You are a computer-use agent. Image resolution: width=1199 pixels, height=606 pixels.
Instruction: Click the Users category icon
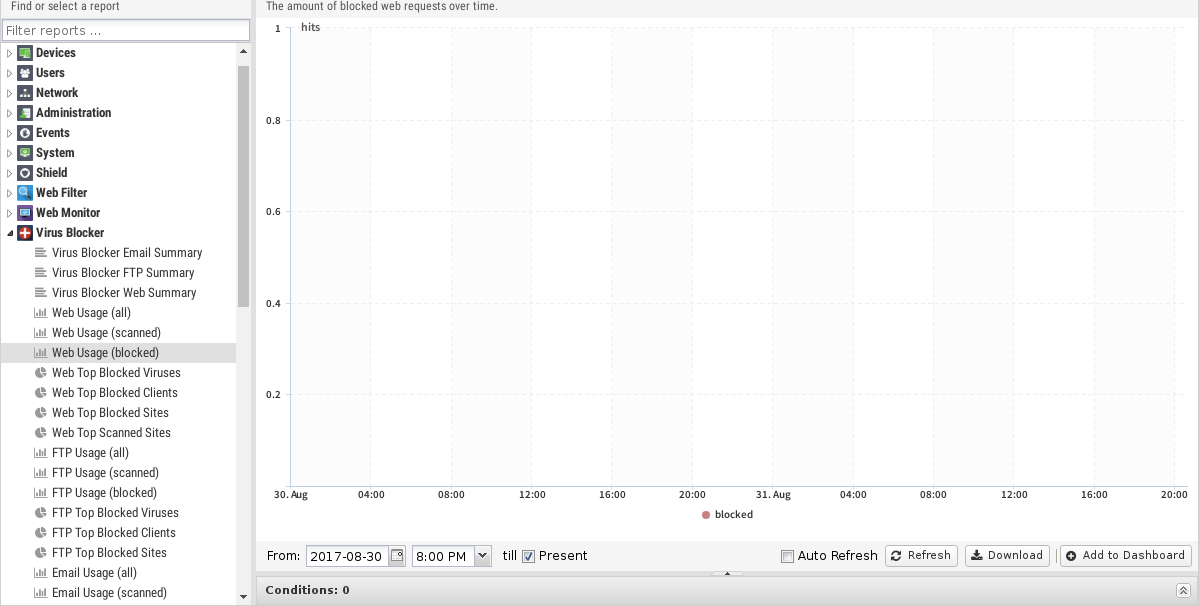24,73
